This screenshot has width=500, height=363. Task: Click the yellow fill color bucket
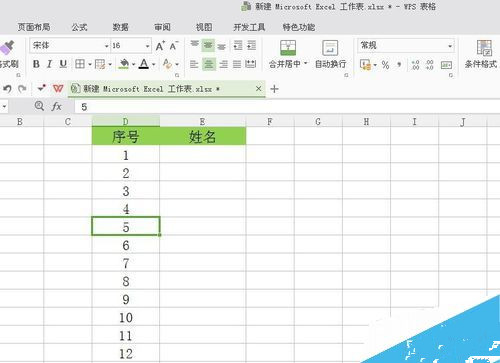coord(124,64)
